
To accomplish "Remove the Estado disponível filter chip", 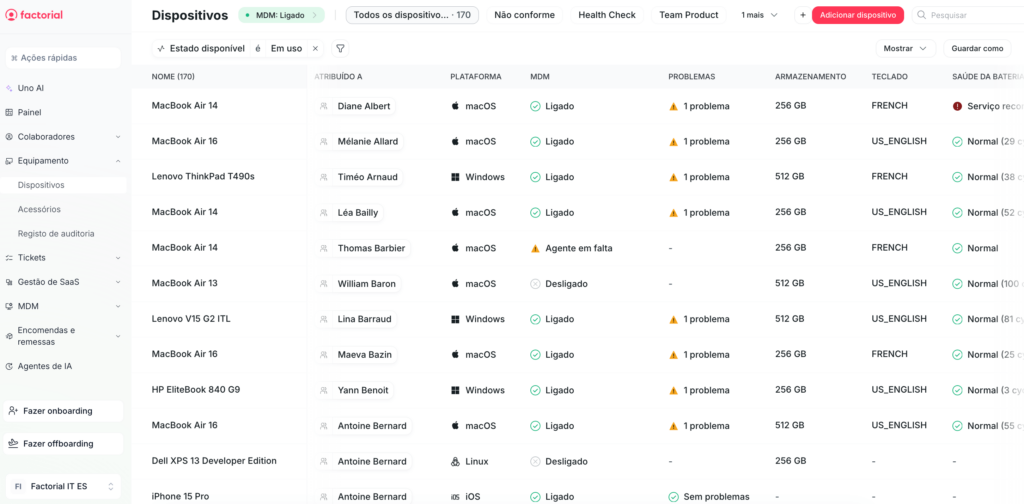I will 315,48.
